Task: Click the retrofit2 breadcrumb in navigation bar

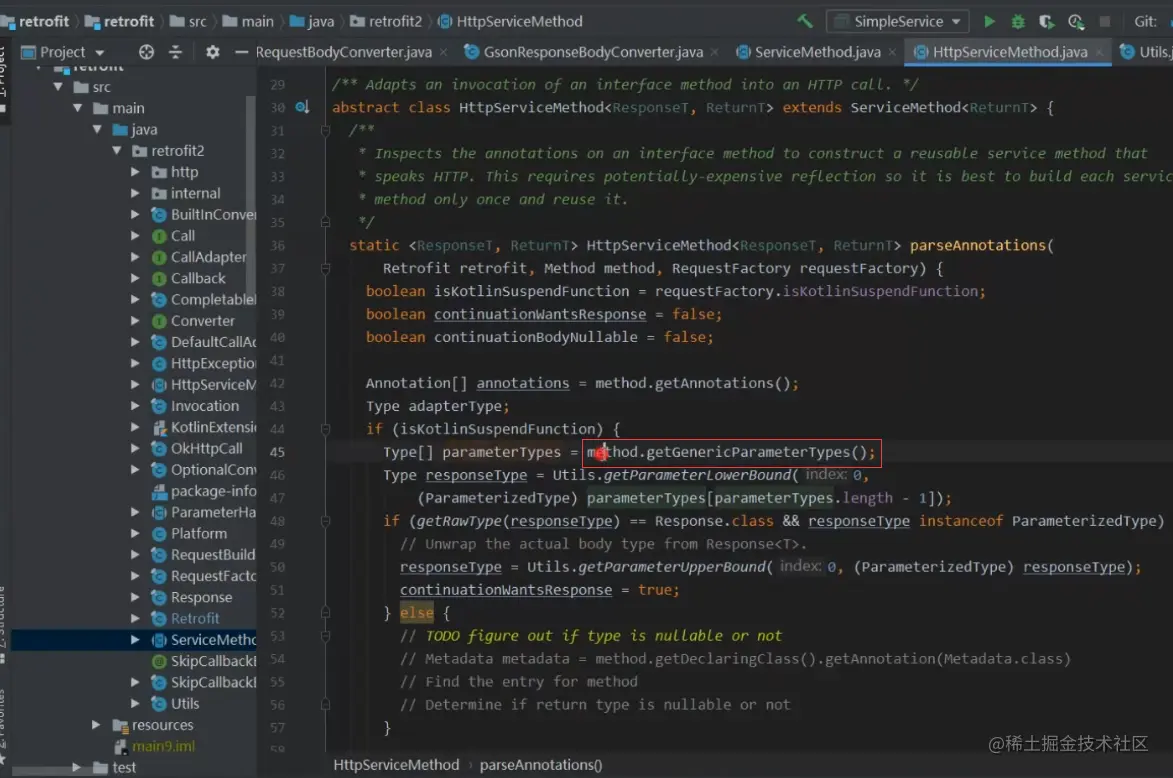Action: [x=395, y=22]
